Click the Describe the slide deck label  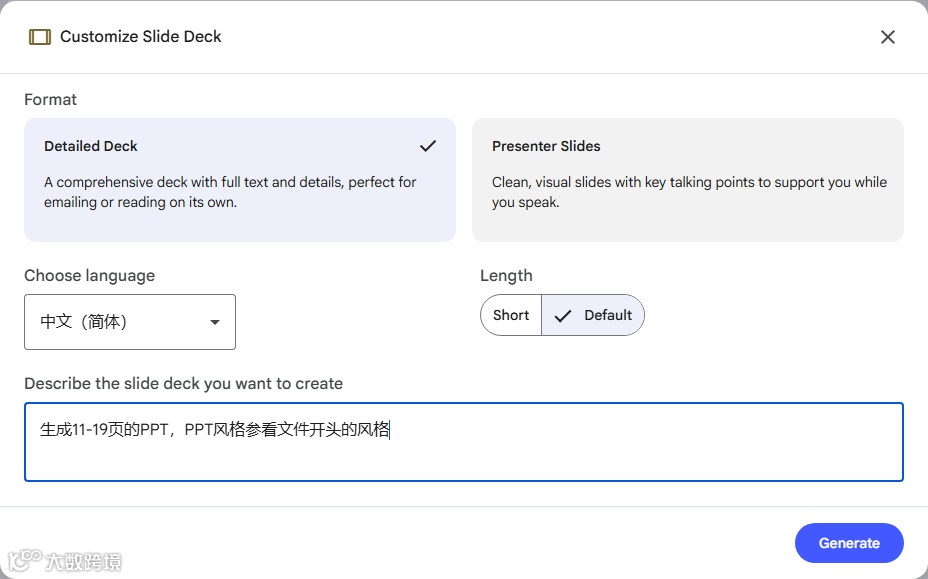click(183, 384)
